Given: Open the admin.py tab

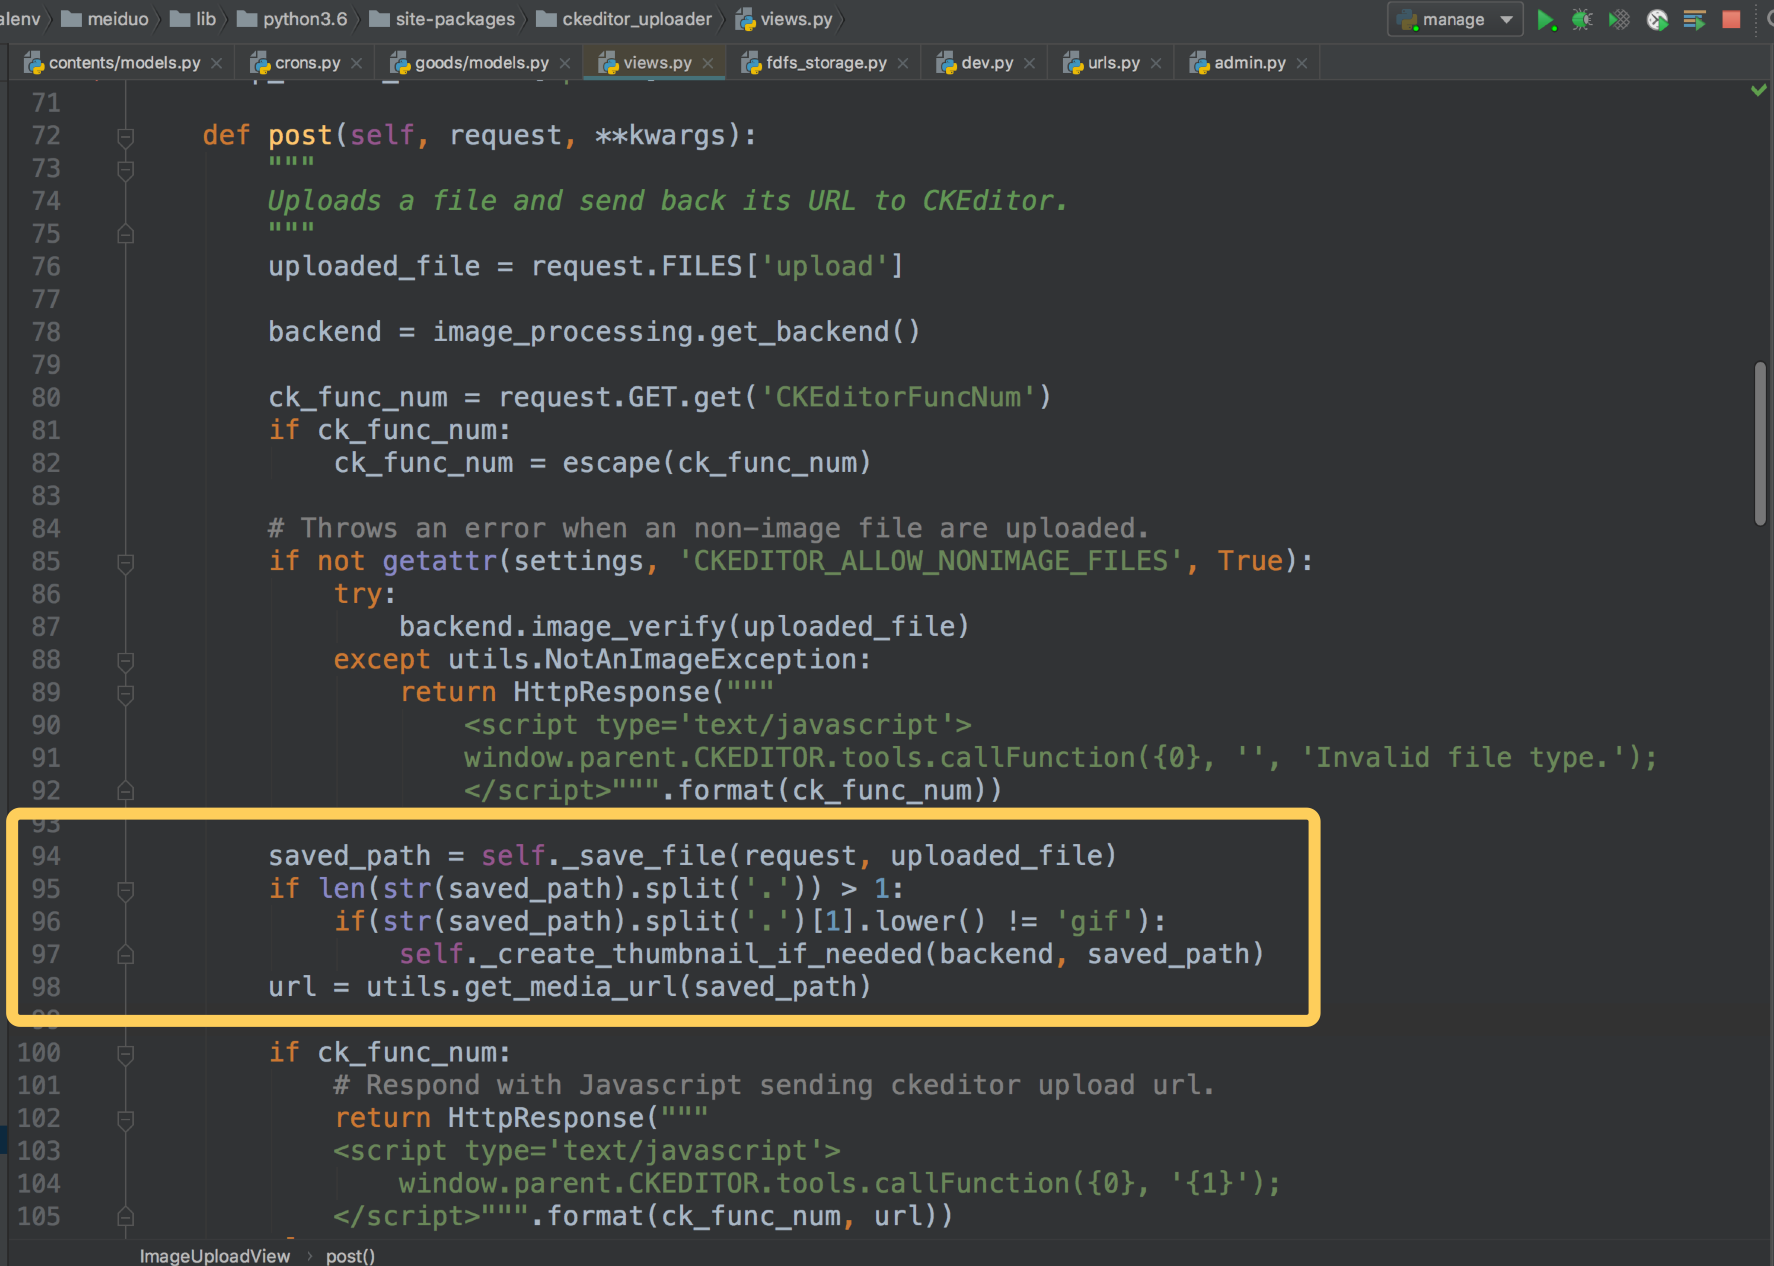Looking at the screenshot, I should click(1249, 63).
